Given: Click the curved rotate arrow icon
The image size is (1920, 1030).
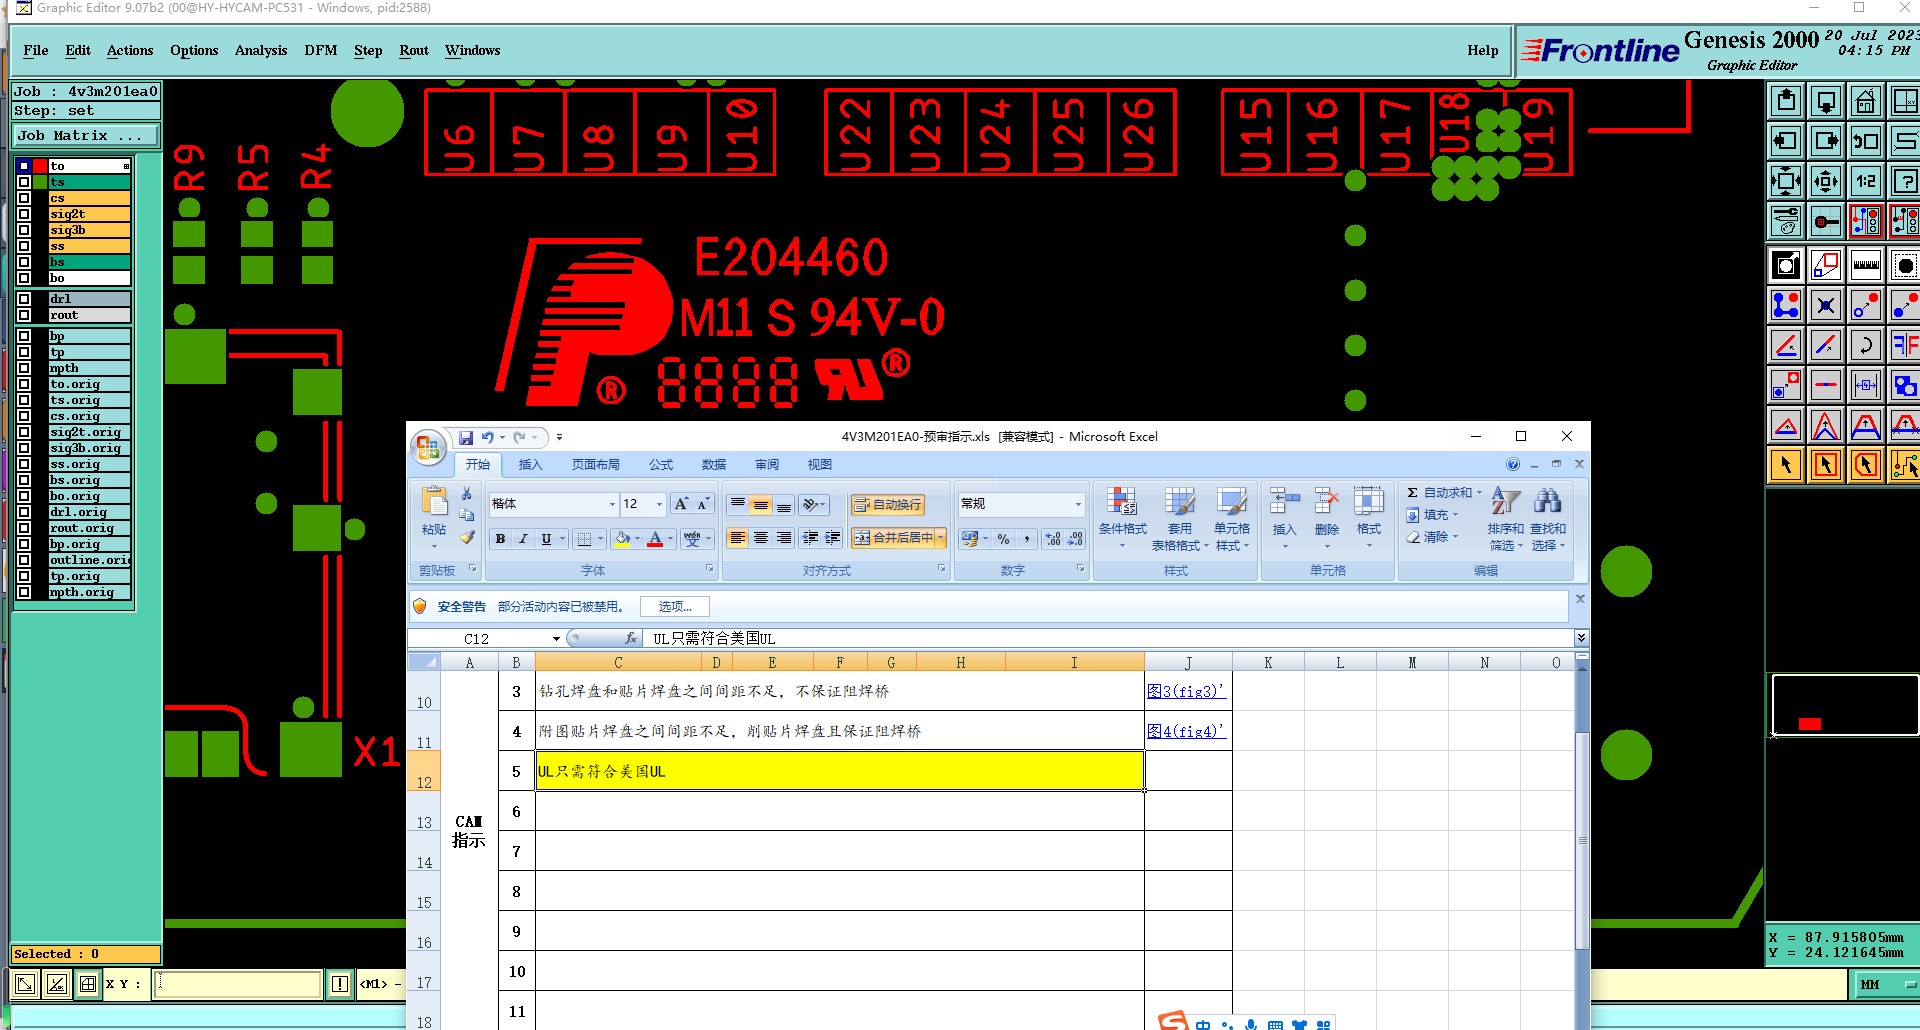Looking at the screenshot, I should coord(1865,345).
